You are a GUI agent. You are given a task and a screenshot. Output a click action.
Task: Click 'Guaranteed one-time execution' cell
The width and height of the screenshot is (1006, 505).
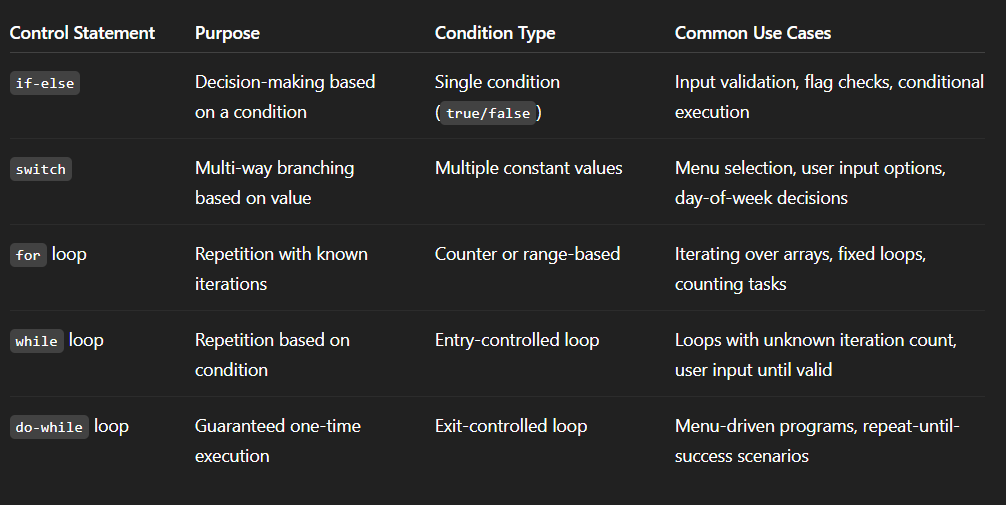click(x=278, y=441)
